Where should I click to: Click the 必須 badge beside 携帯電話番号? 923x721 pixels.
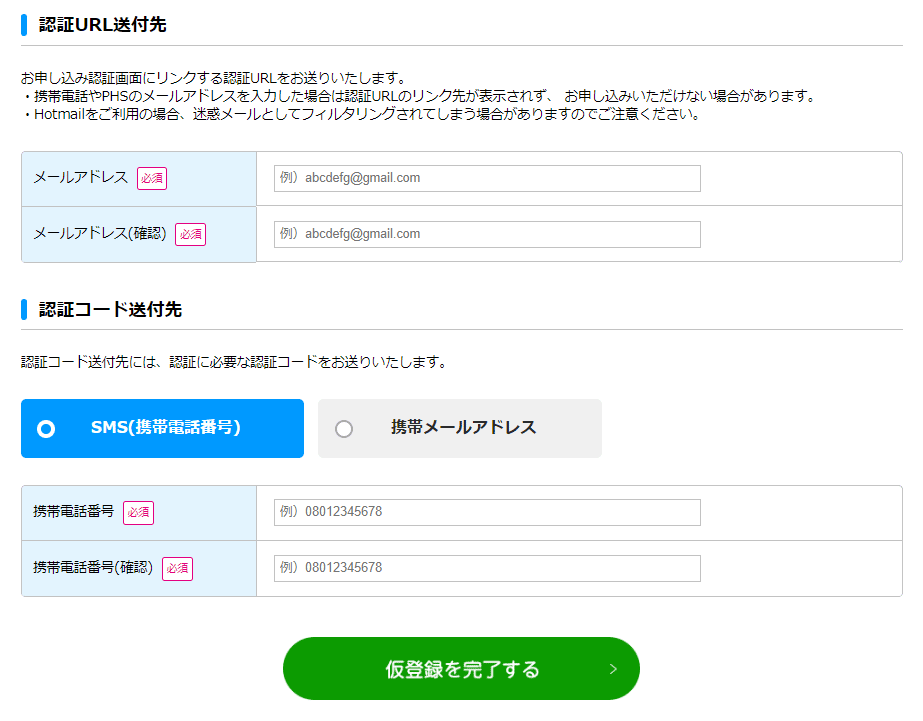click(x=138, y=513)
